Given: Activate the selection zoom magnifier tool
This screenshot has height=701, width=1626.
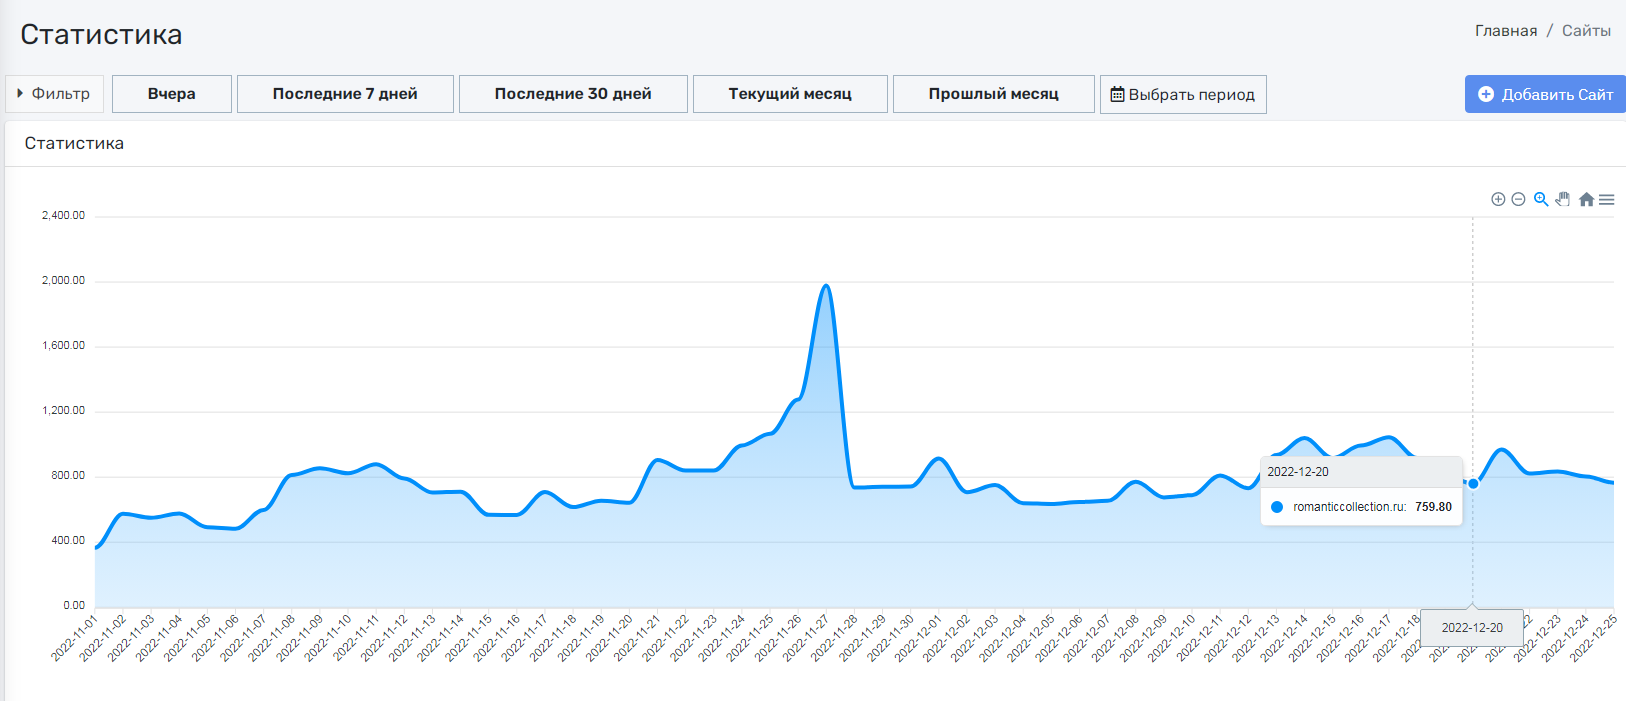Looking at the screenshot, I should pos(1541,199).
